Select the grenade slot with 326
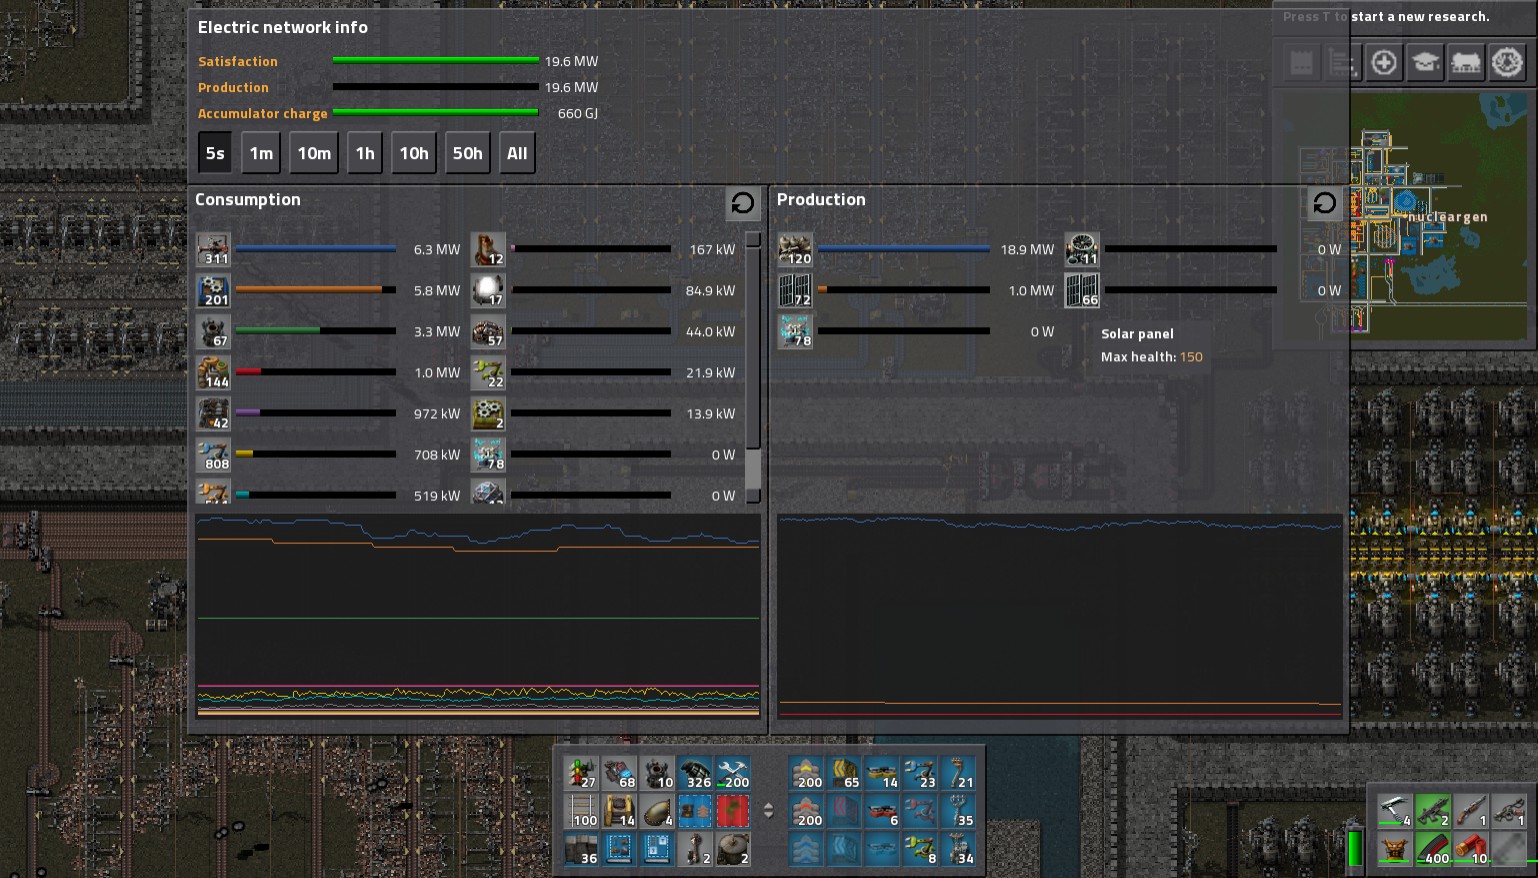Screen dimensions: 1538x878 (695, 773)
